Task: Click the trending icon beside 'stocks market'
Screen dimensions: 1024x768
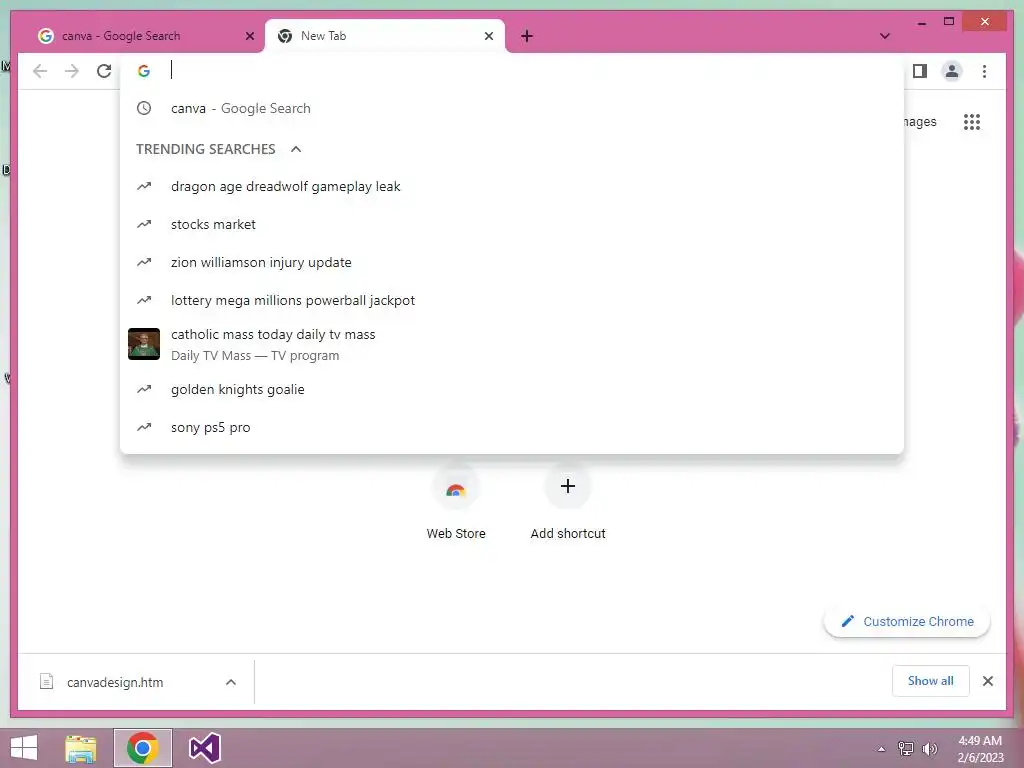Action: coord(144,225)
